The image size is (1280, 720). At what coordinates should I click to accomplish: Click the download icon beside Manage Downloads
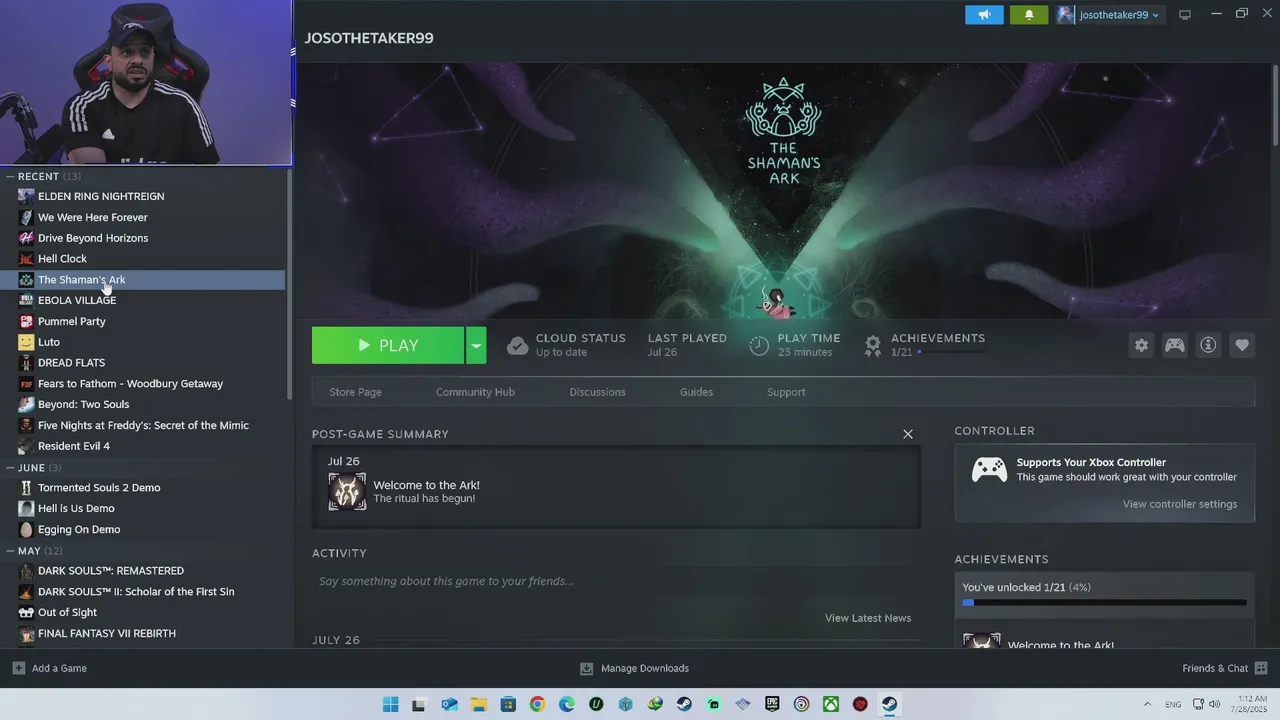click(587, 668)
